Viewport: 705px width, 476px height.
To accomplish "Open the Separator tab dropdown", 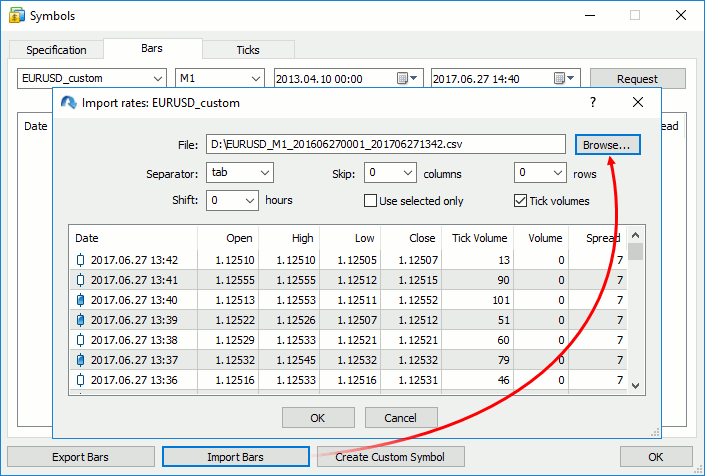I will pyautogui.click(x=239, y=173).
